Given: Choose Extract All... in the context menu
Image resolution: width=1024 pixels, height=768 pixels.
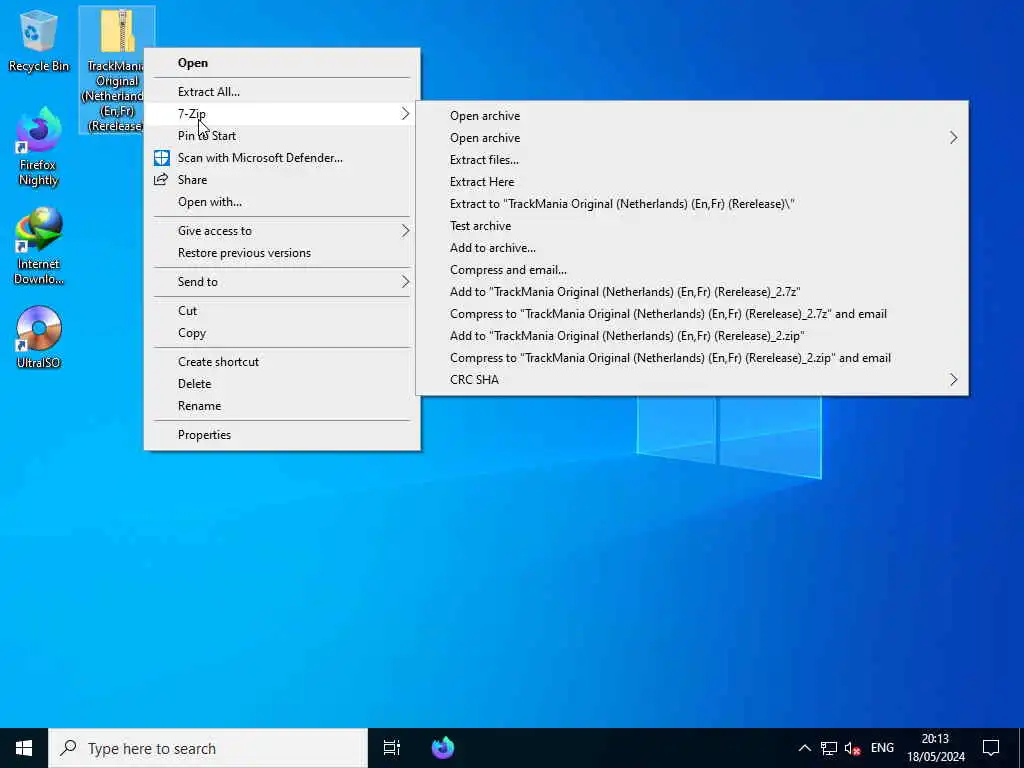Looking at the screenshot, I should click(282, 91).
